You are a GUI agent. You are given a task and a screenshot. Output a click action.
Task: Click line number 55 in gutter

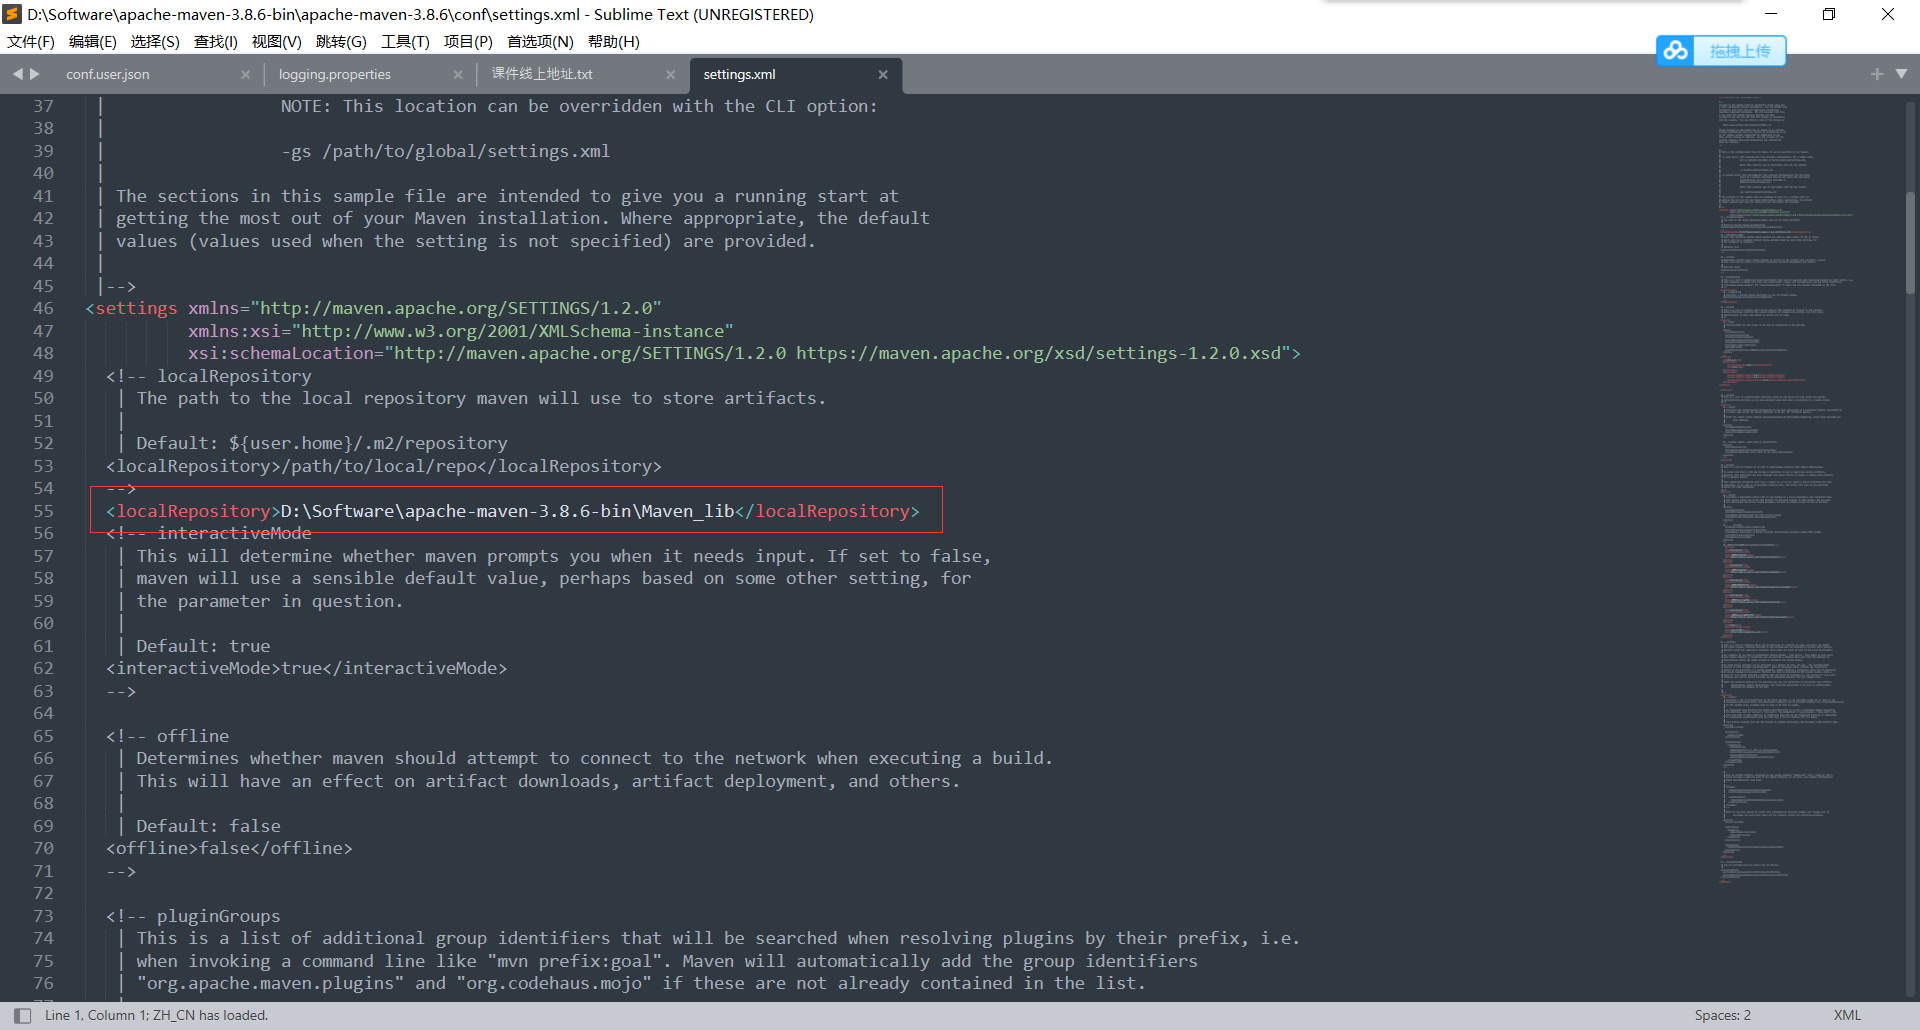(43, 511)
